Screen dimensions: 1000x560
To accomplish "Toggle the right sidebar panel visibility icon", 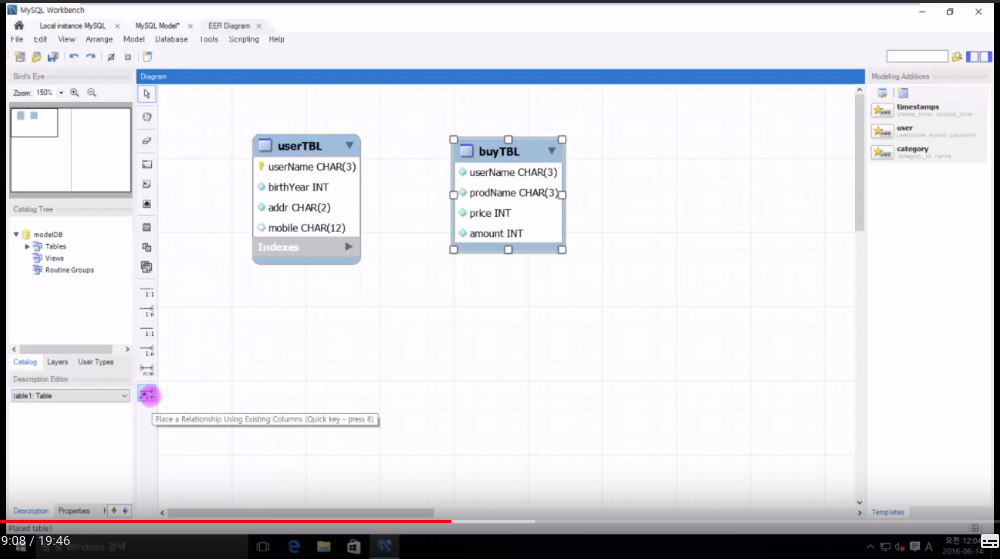I will pos(986,57).
